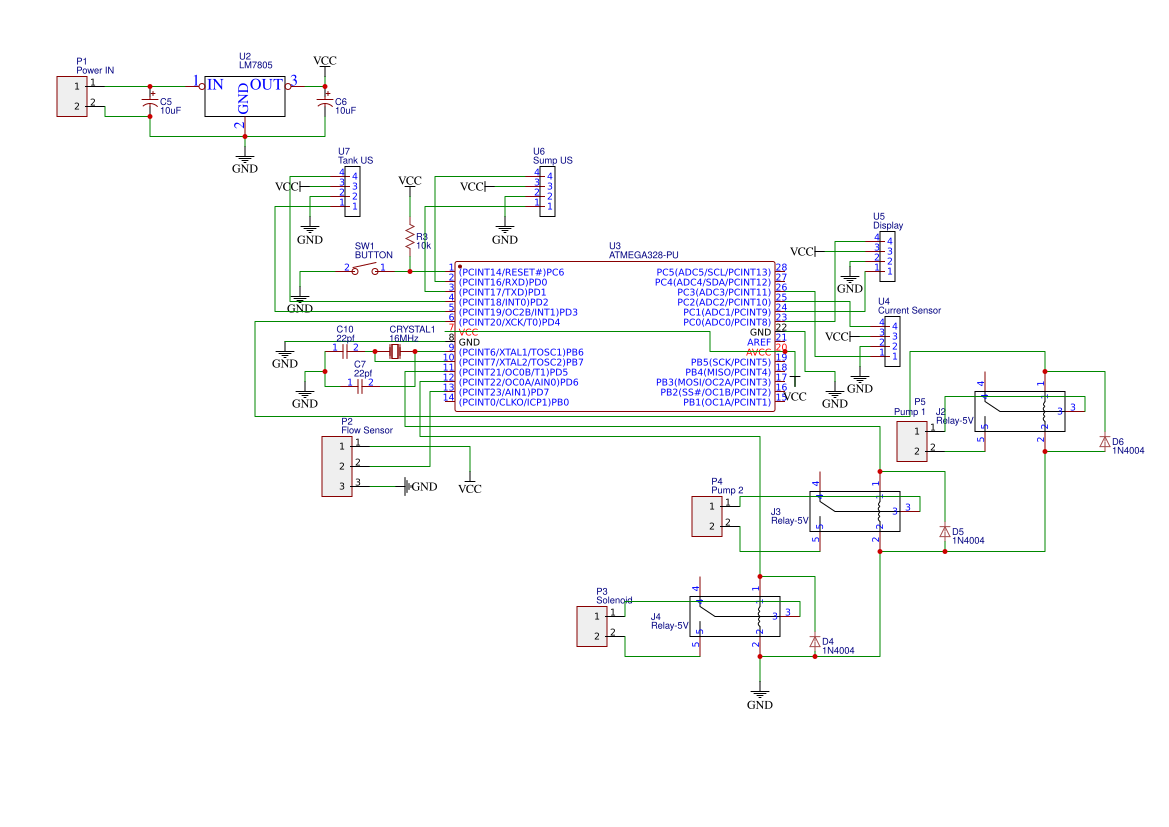Click GND symbol beside Flow Sensor pin 3
1169x827 pixels.
tap(420, 486)
